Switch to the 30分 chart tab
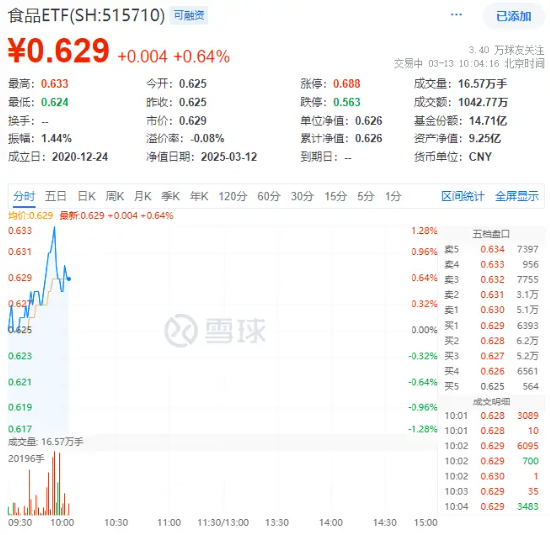 point(302,196)
